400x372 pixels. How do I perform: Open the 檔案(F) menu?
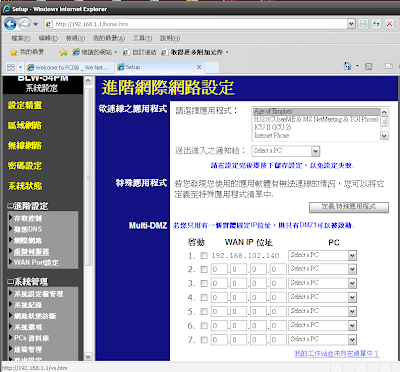(21, 38)
